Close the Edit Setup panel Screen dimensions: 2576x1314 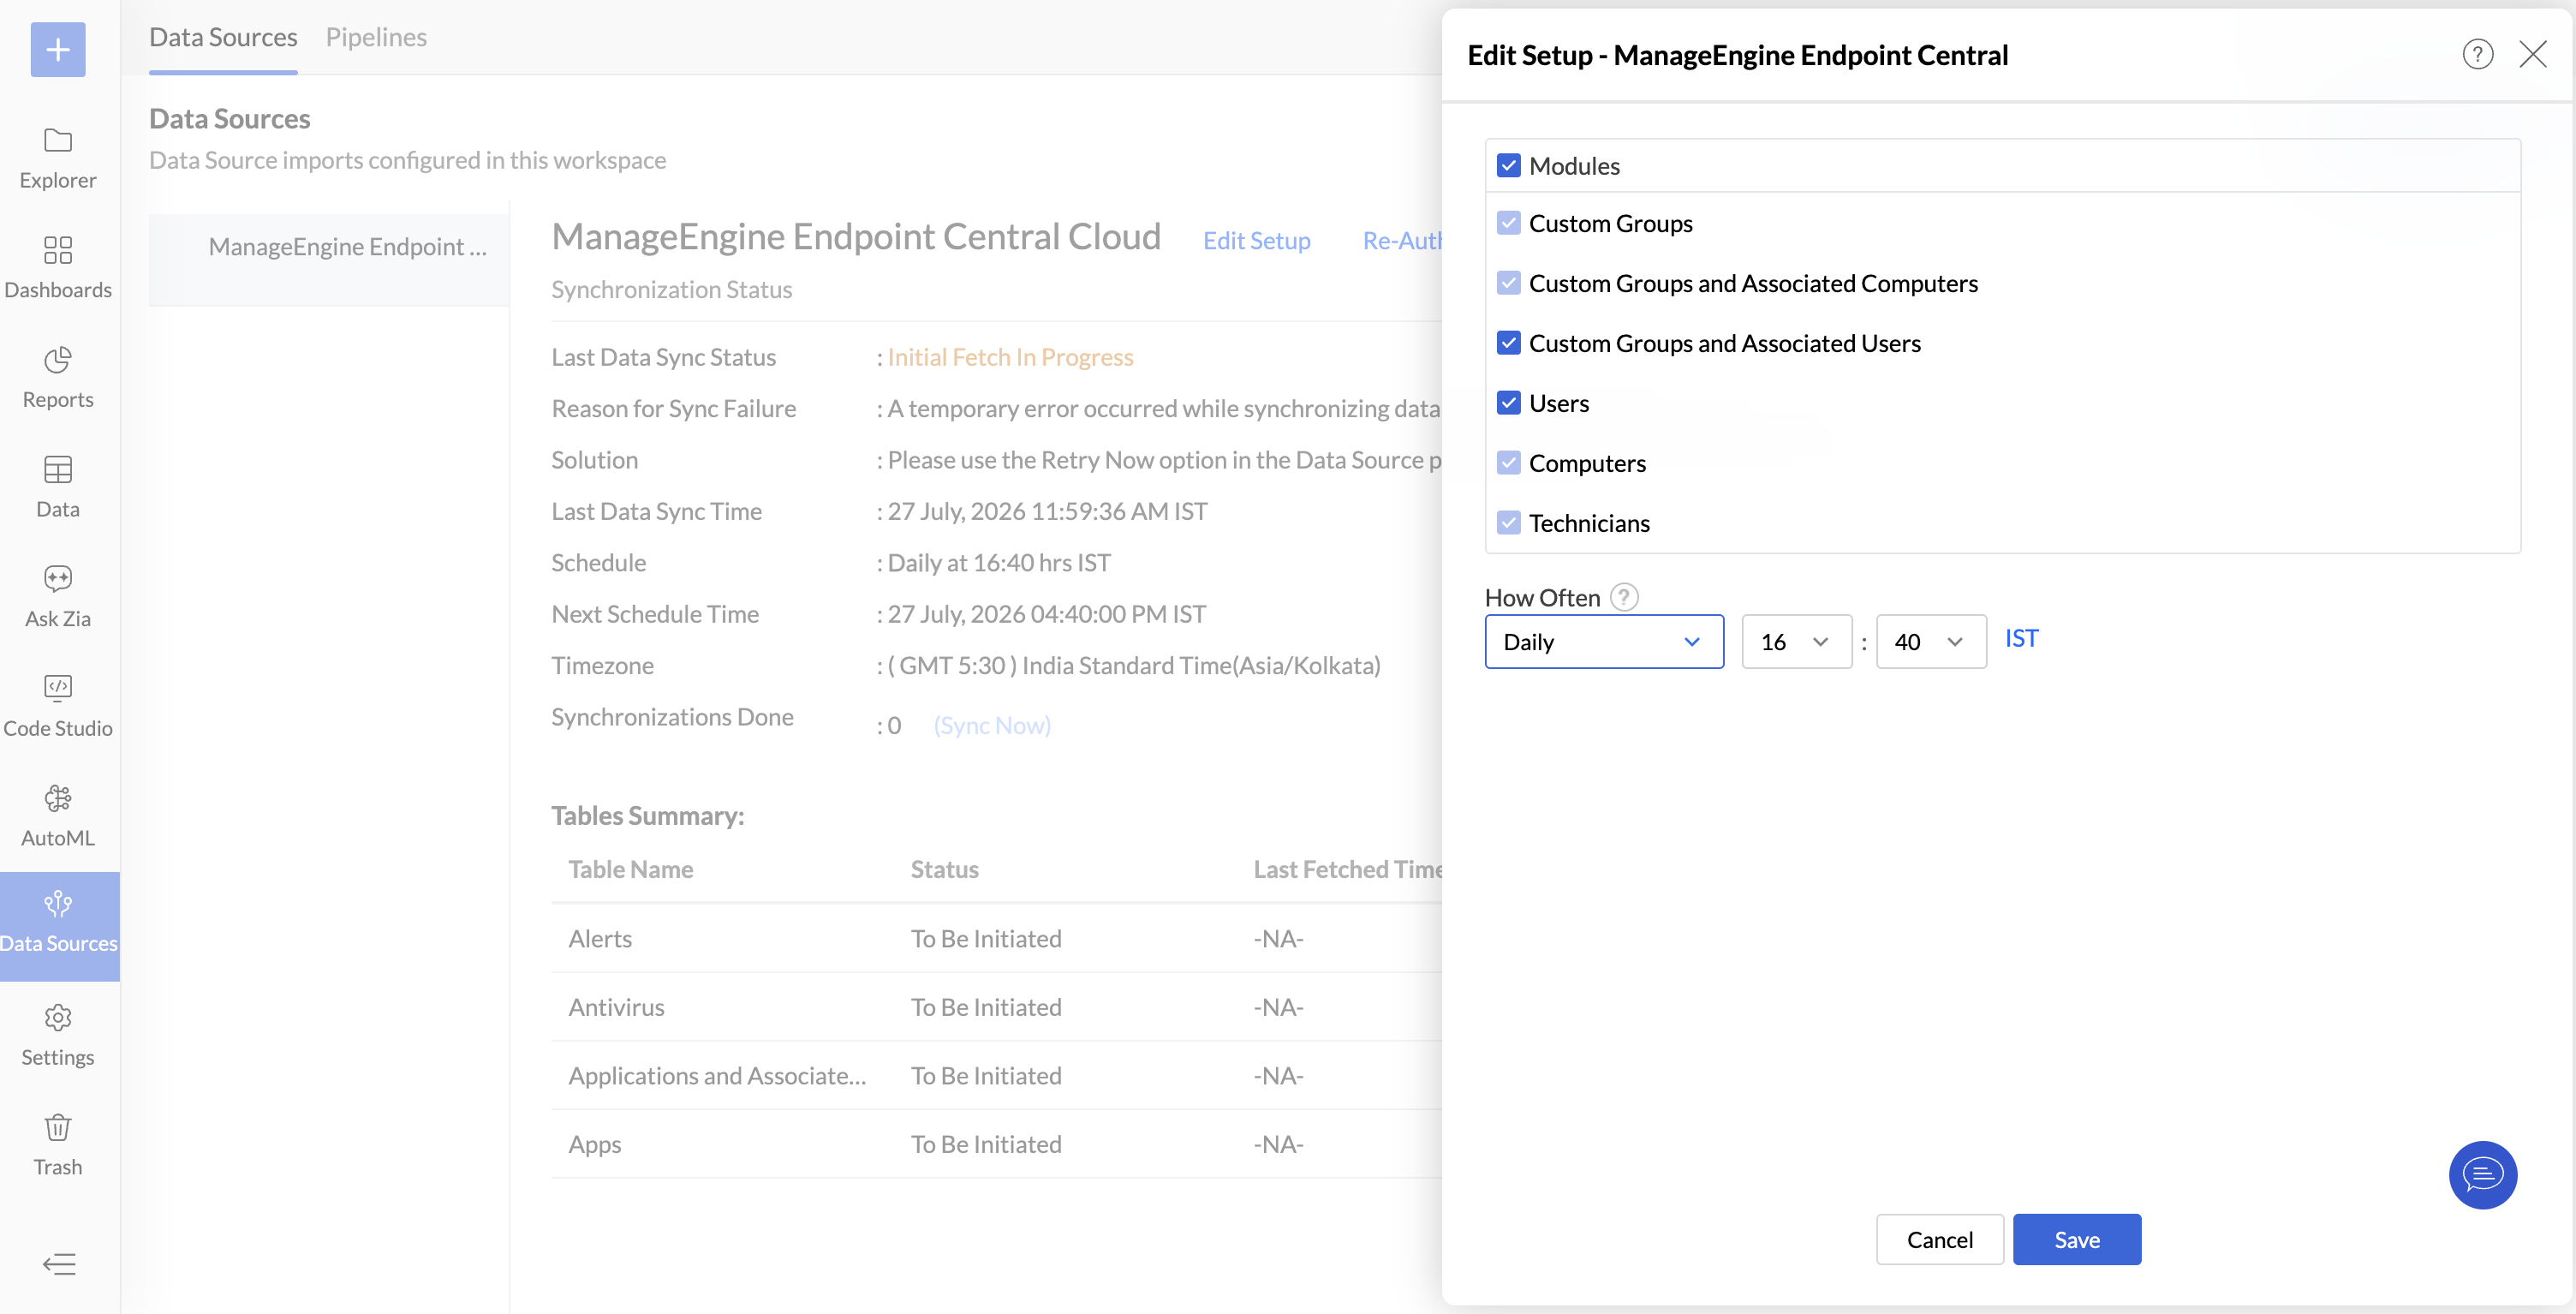click(2533, 54)
